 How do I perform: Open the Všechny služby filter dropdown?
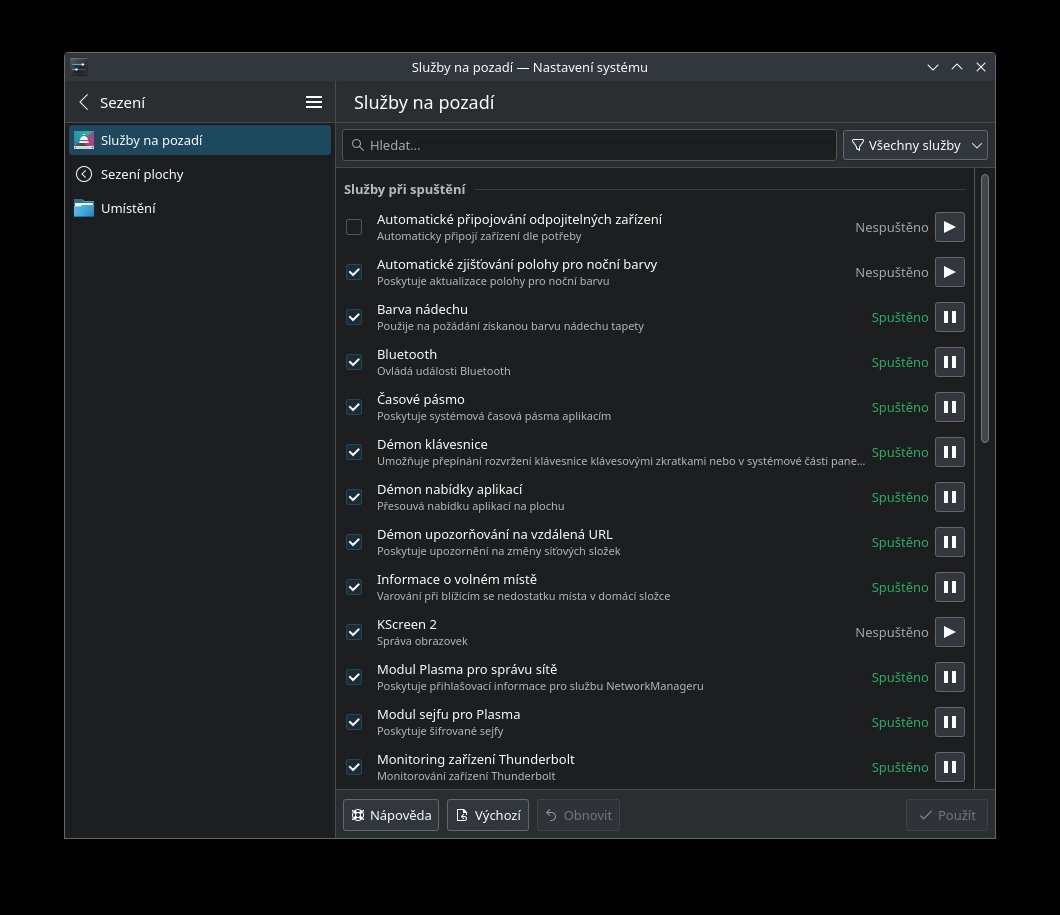915,145
